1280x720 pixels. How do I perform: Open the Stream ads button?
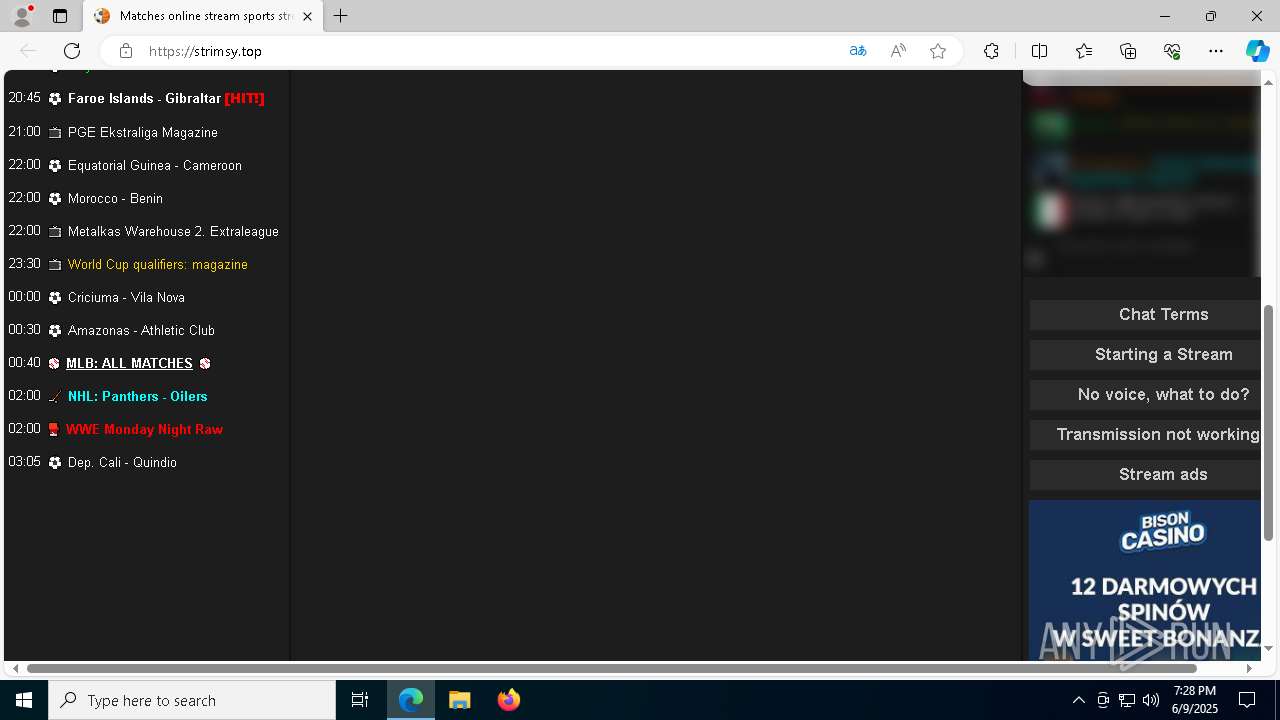tap(1145, 474)
